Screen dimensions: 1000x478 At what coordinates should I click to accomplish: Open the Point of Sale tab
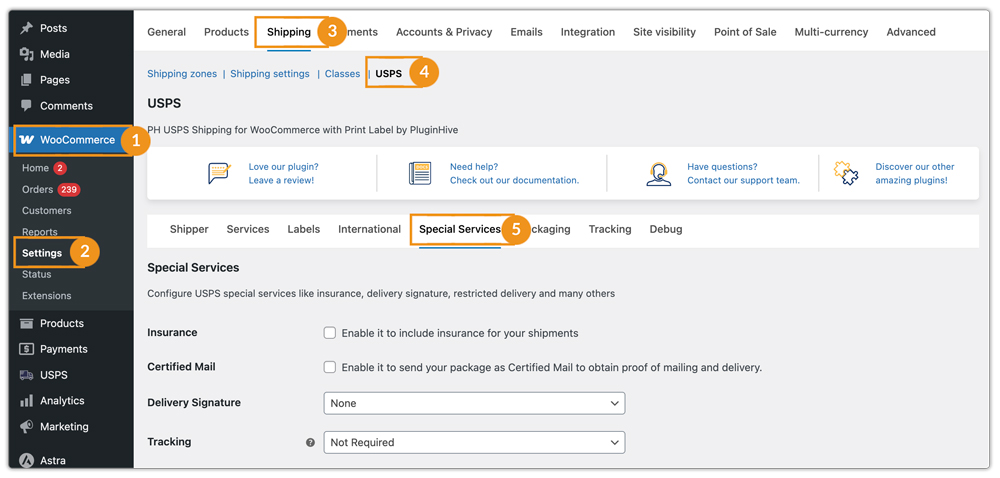tap(745, 32)
